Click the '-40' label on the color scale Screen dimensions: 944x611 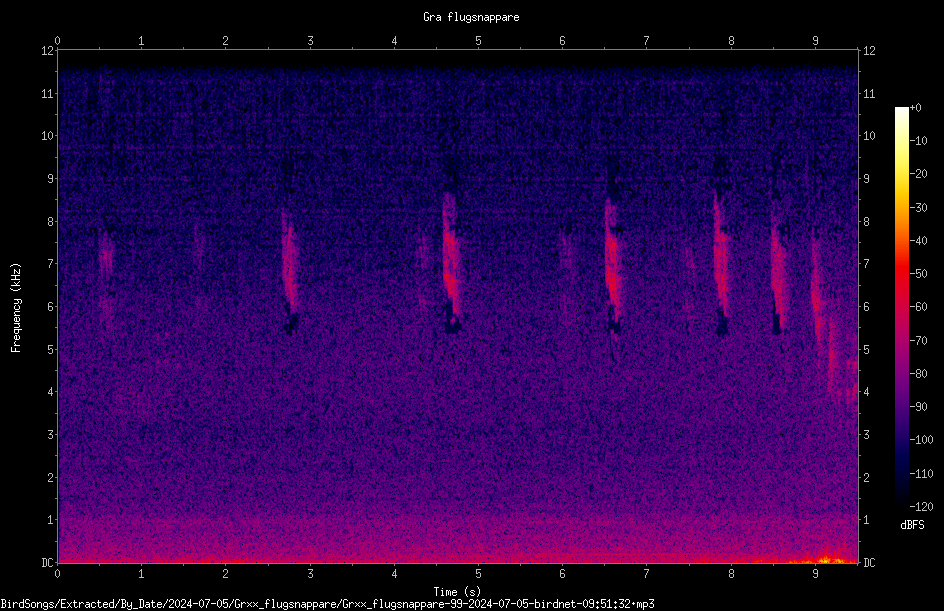[918, 241]
